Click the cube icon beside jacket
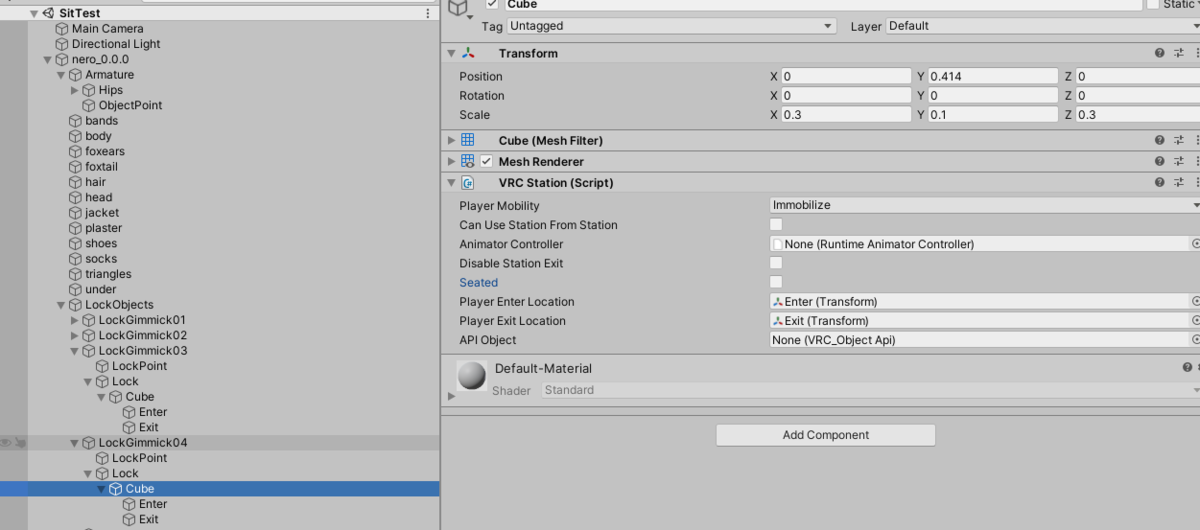Screen dimensions: 1200x530 pyautogui.click(x=76, y=213)
